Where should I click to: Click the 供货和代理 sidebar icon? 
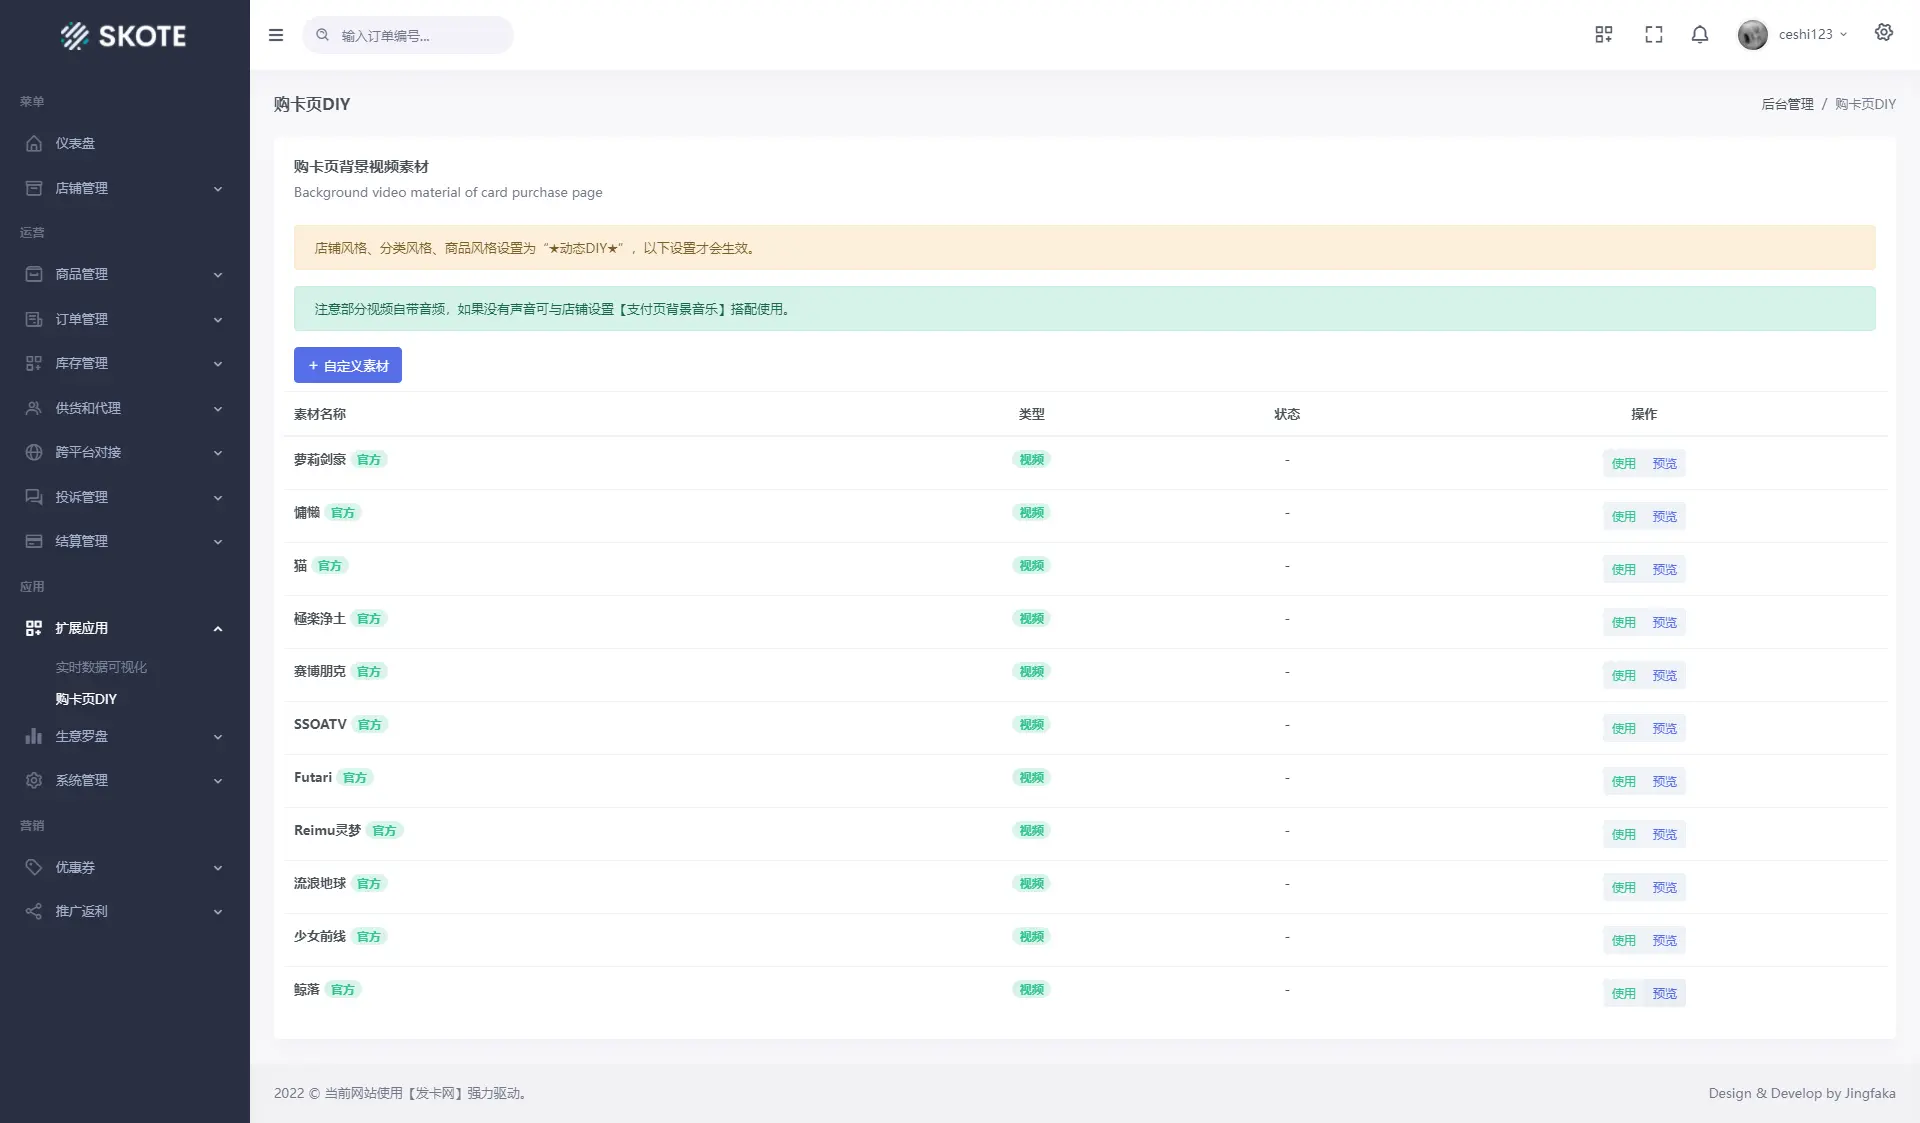(34, 408)
